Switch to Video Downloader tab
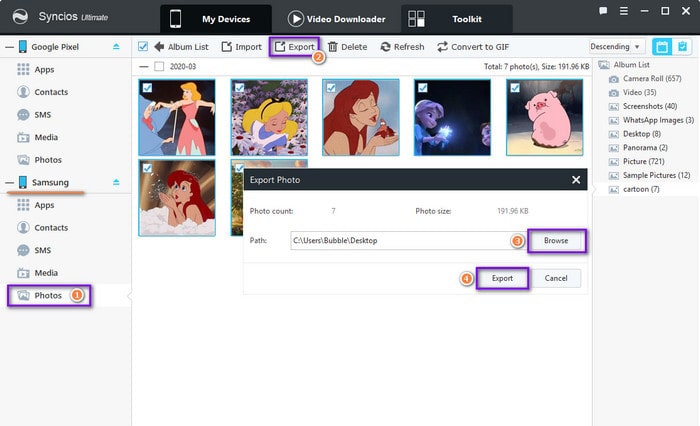 pos(336,19)
